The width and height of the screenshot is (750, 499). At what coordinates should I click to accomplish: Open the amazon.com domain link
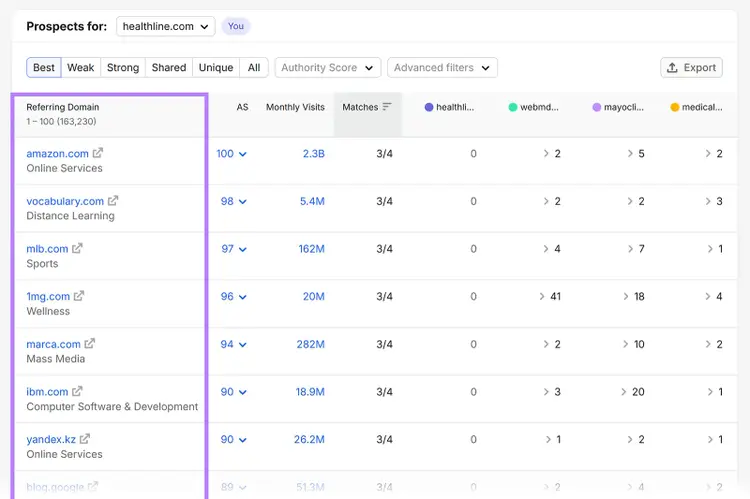(57, 154)
